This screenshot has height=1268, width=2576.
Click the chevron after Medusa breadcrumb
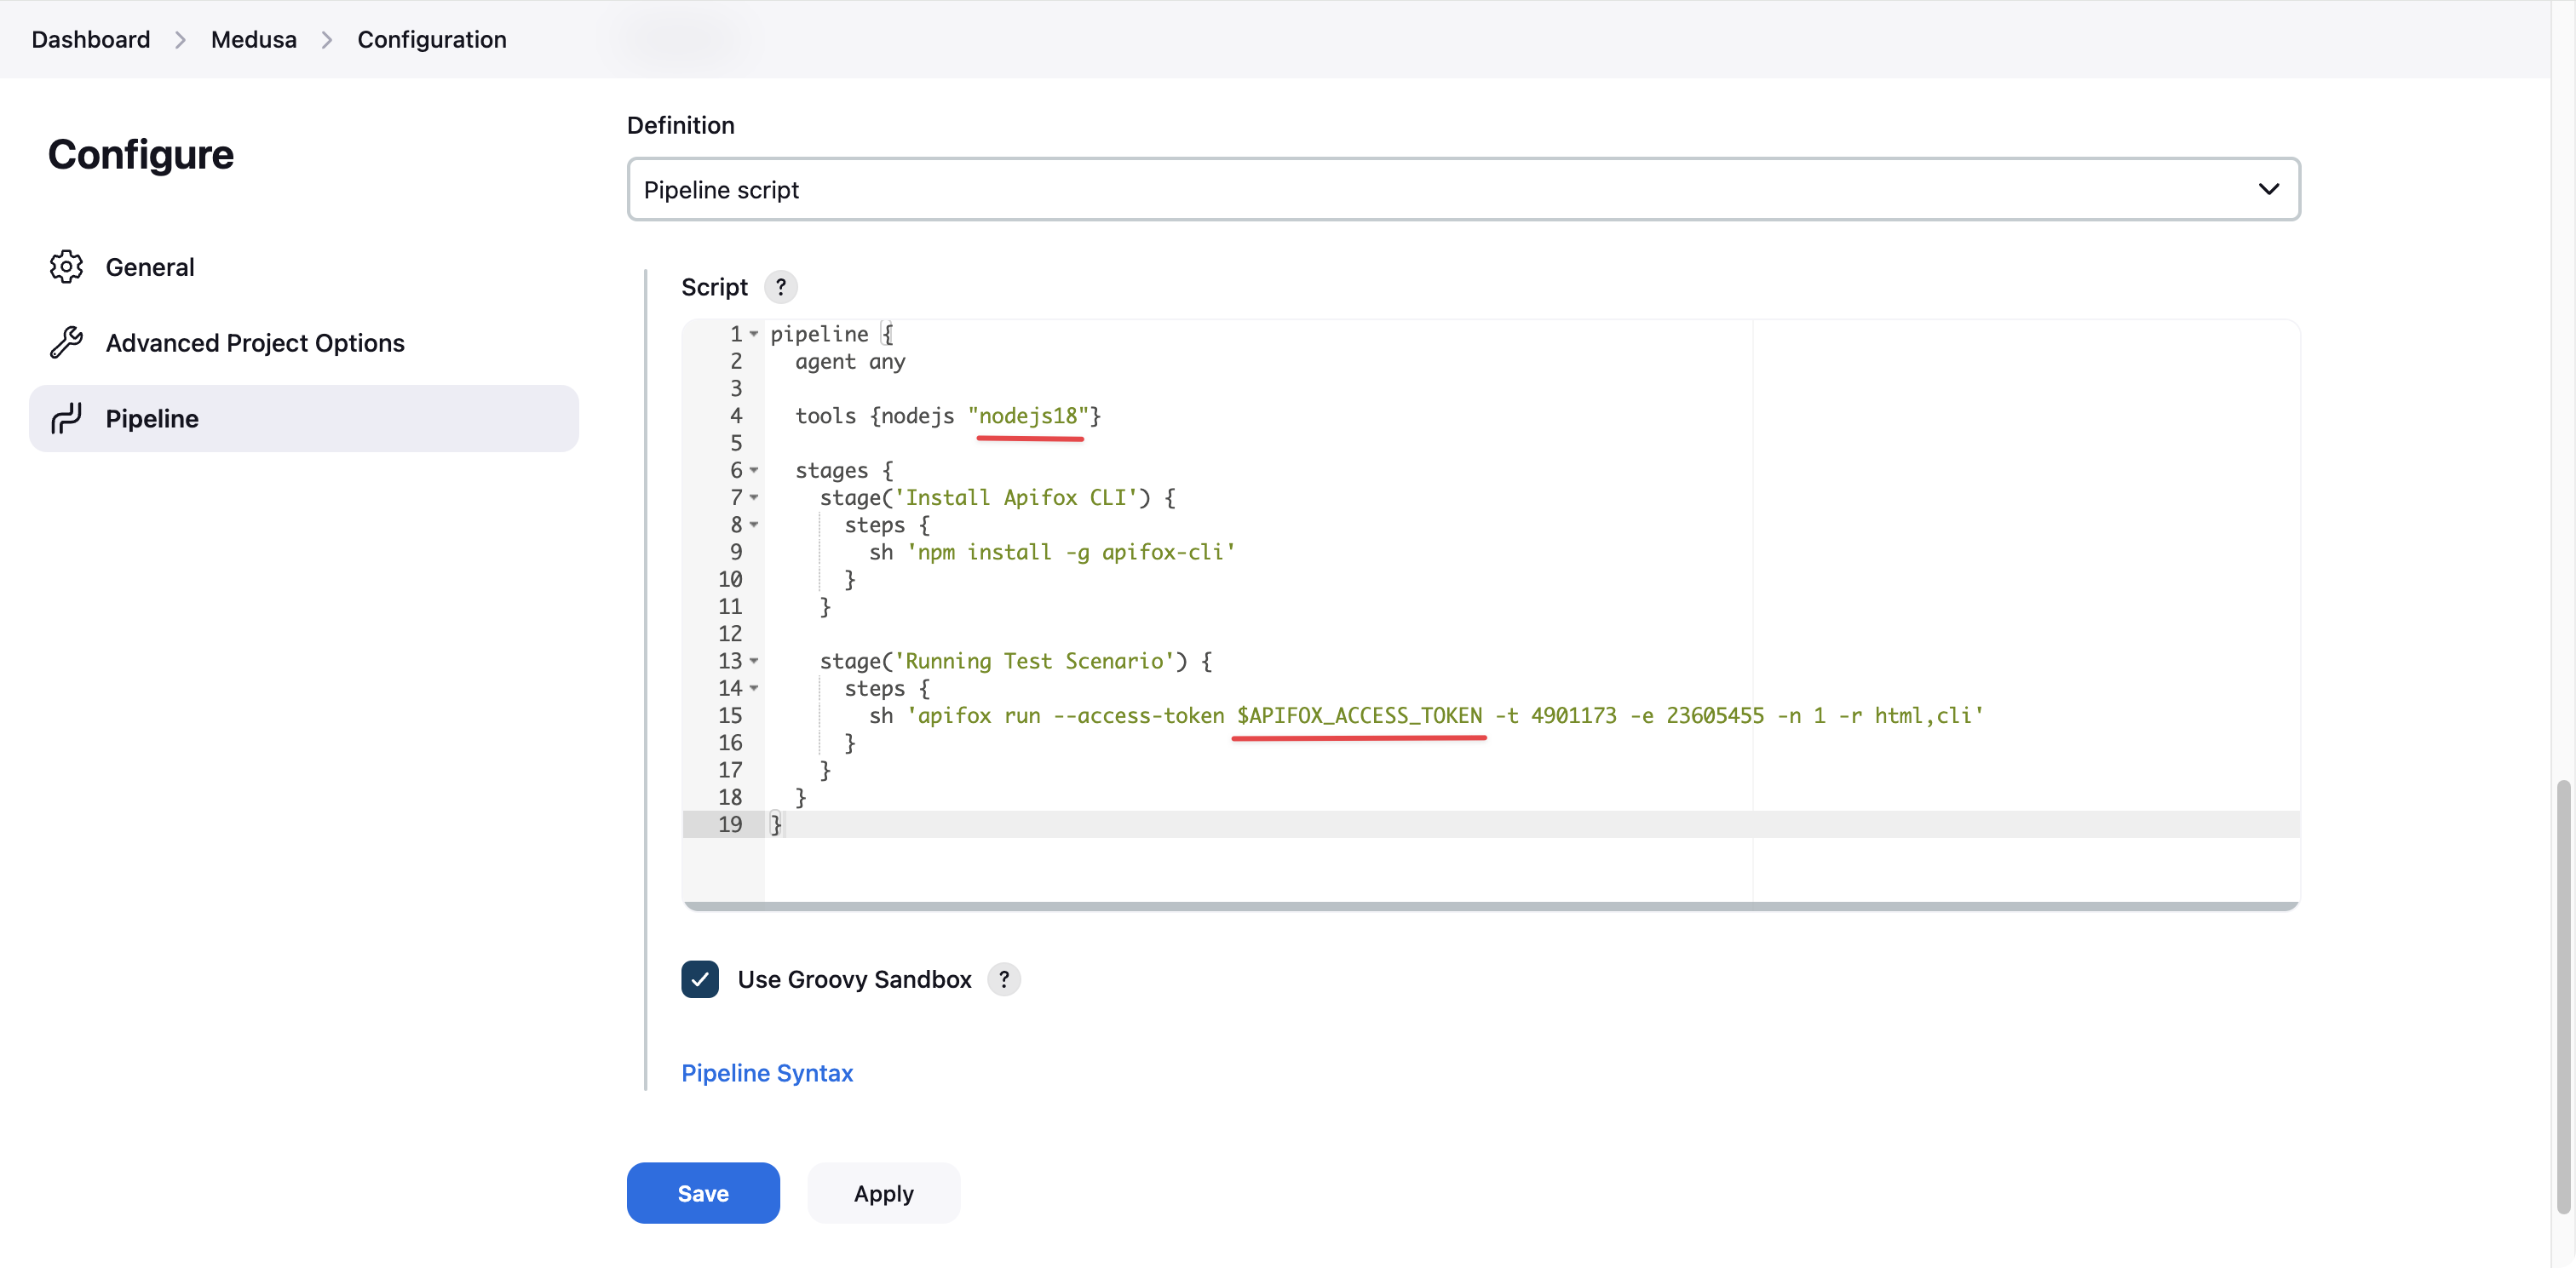(x=327, y=39)
